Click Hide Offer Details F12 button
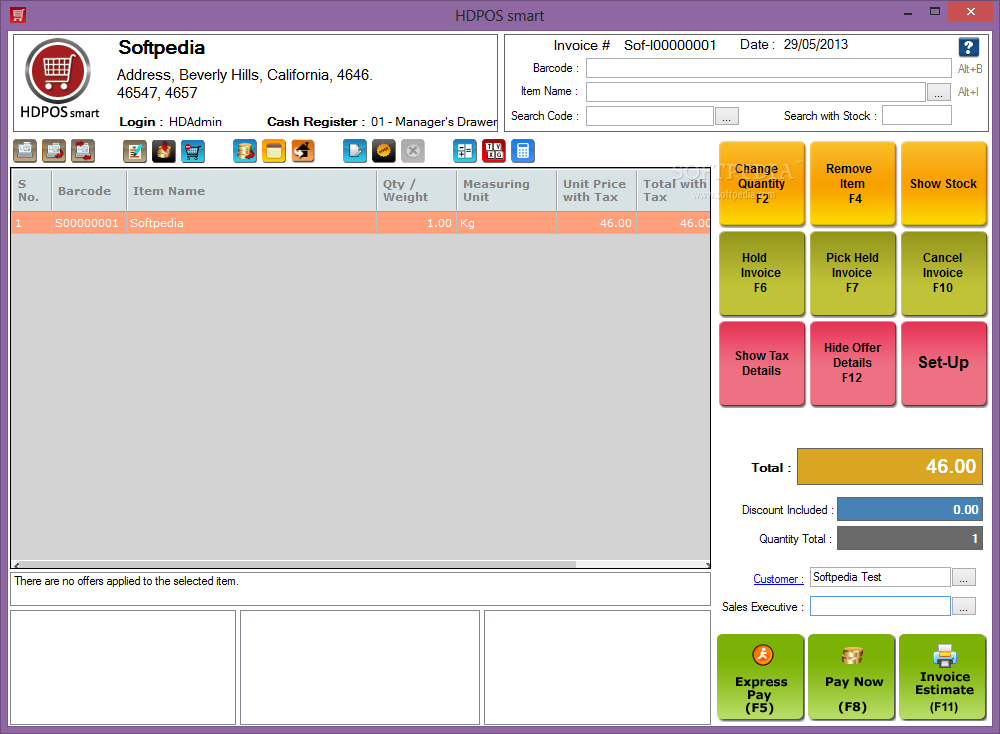Screen dimensions: 1000x734 coord(853,363)
